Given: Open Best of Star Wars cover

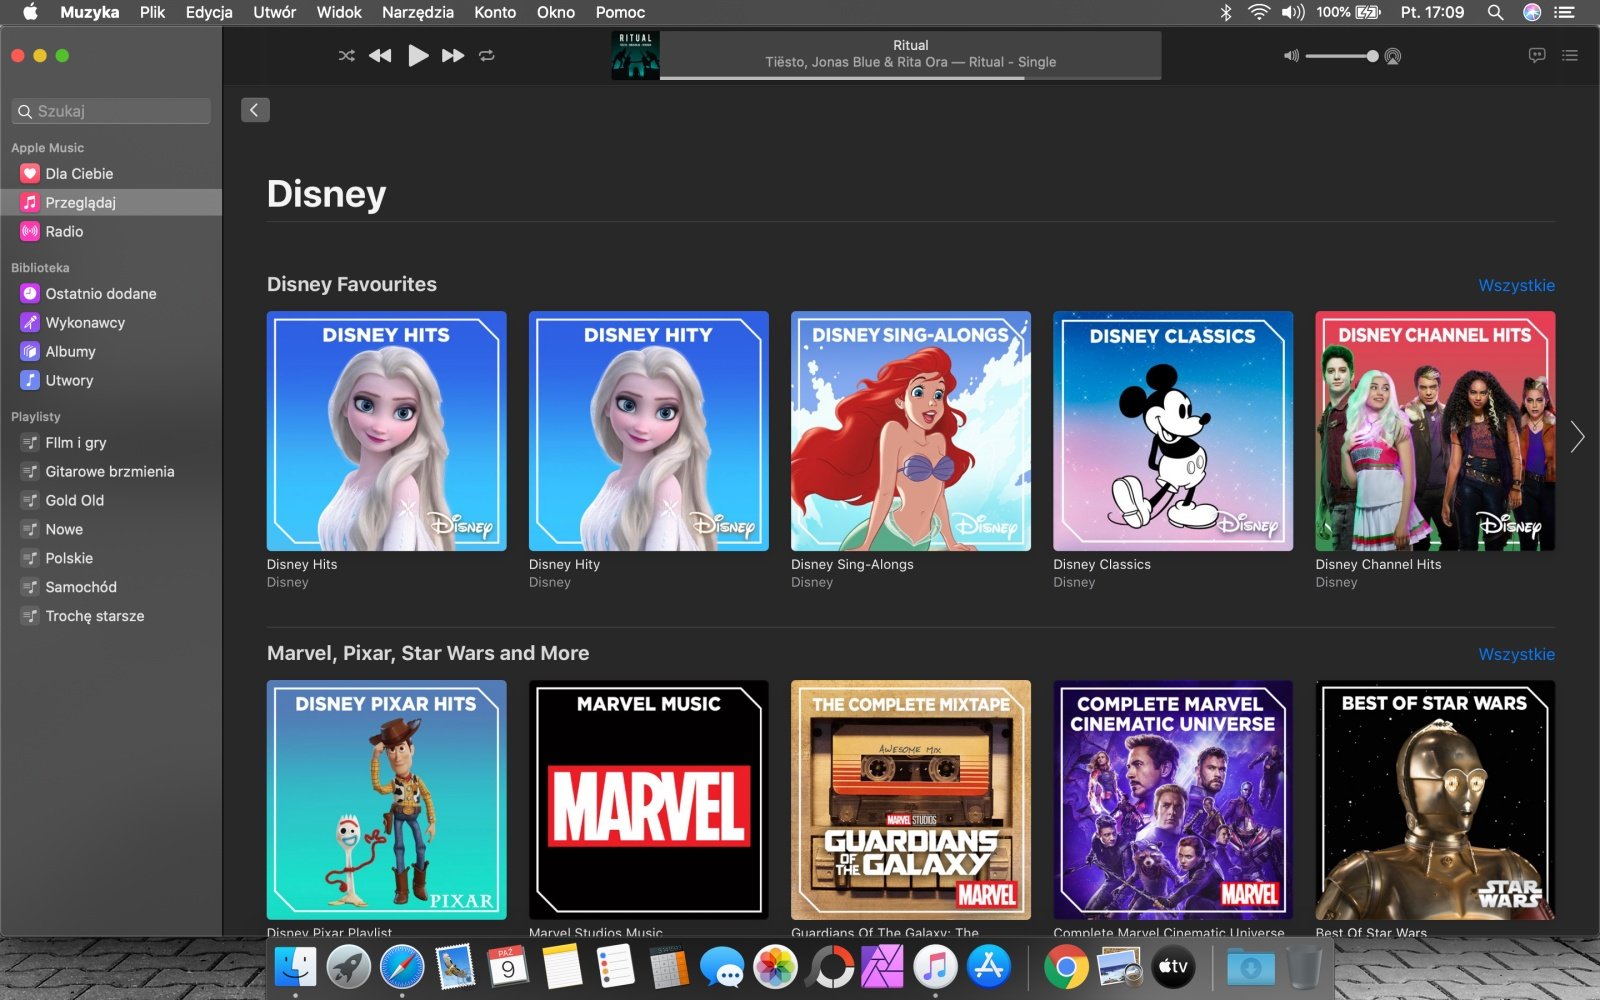Looking at the screenshot, I should pos(1435,800).
